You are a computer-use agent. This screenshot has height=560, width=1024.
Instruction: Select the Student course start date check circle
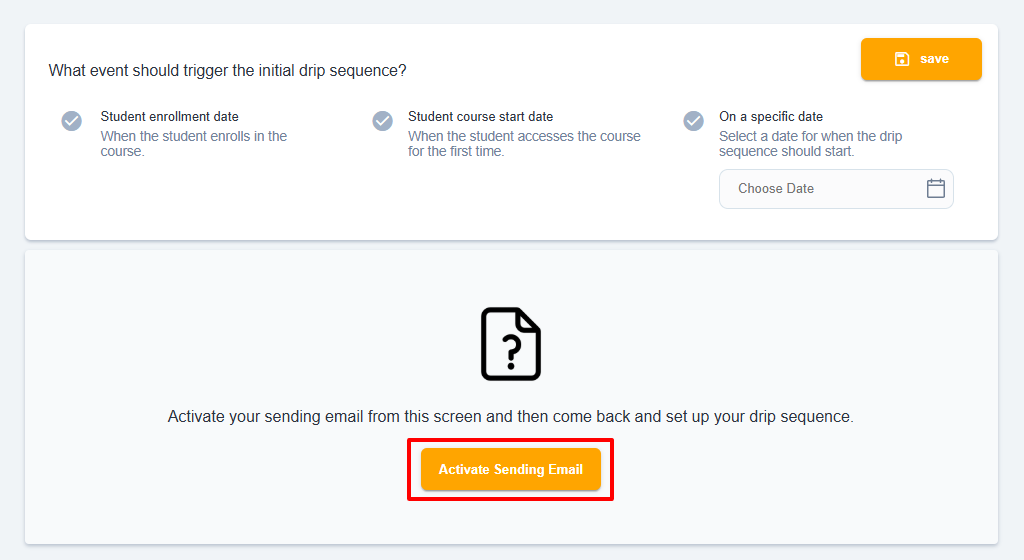383,121
